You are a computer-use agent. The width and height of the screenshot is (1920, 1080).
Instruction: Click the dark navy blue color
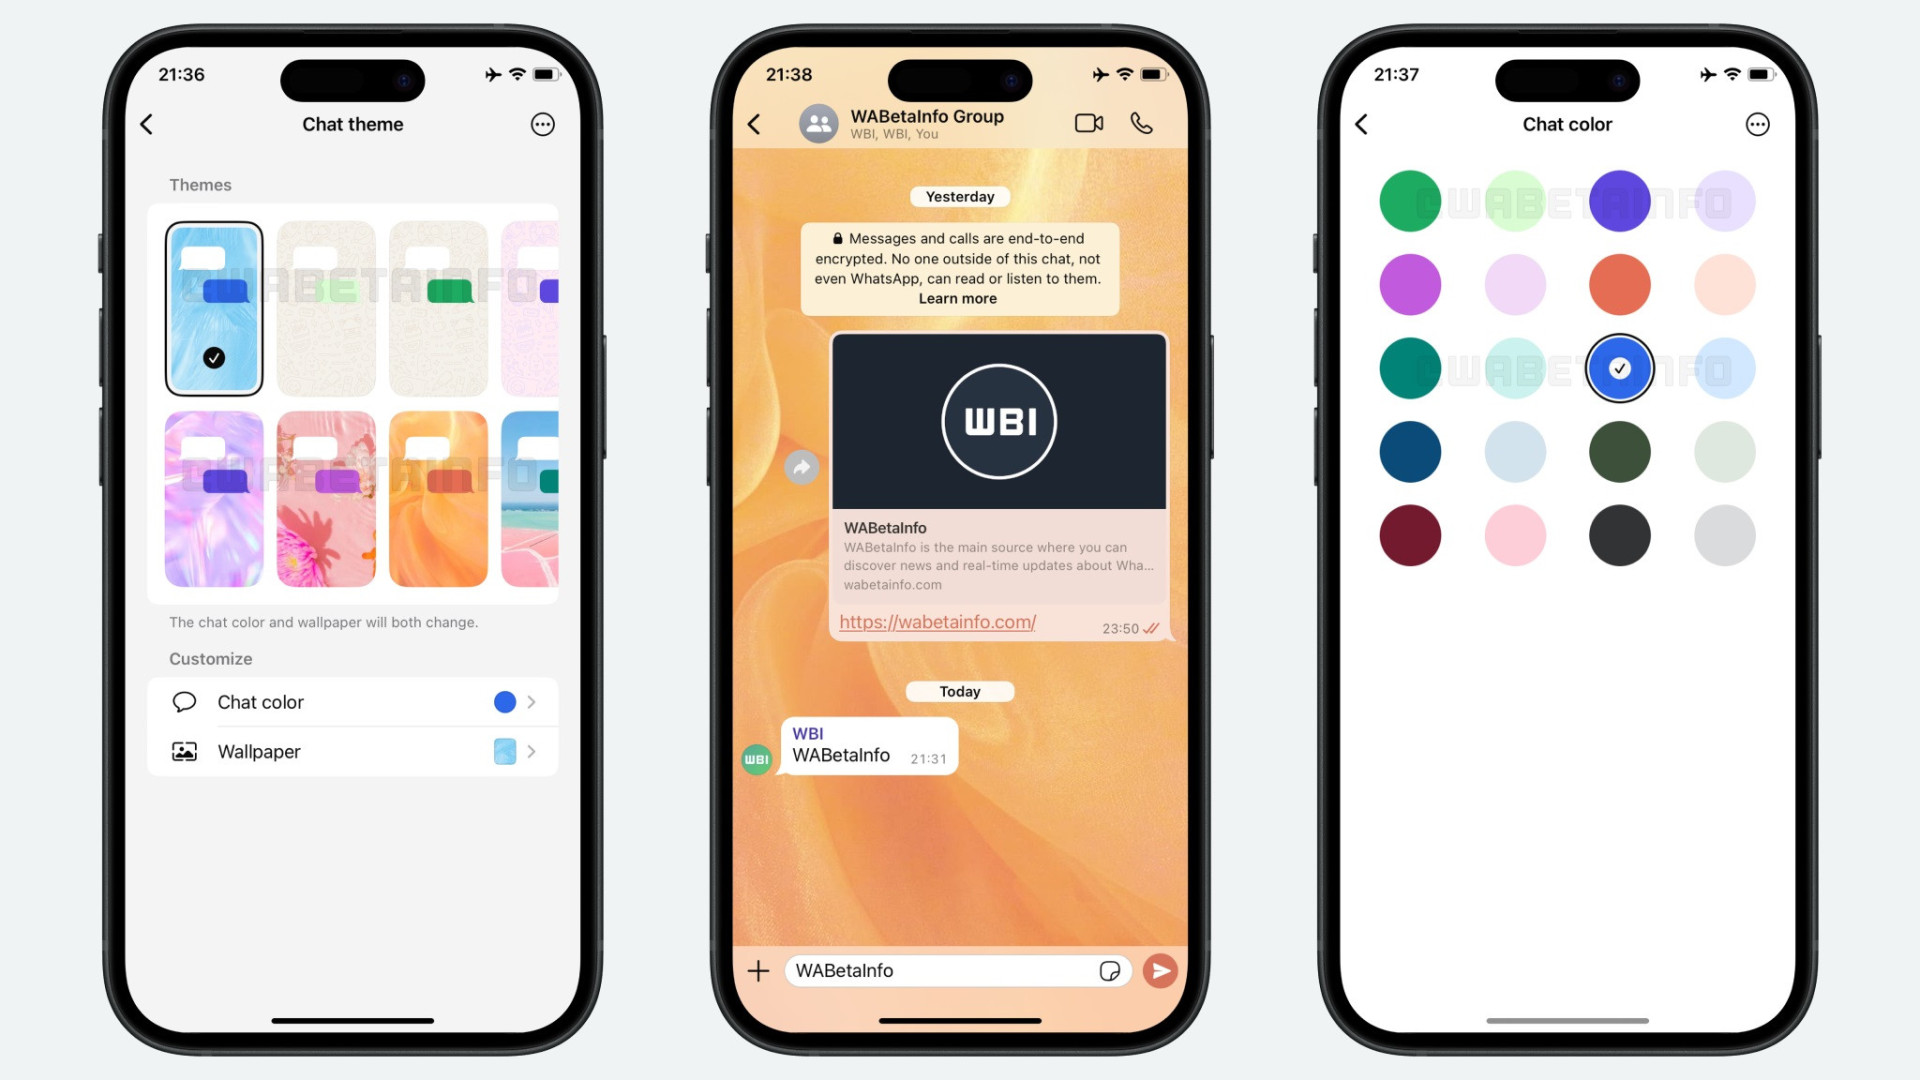[x=1406, y=451]
